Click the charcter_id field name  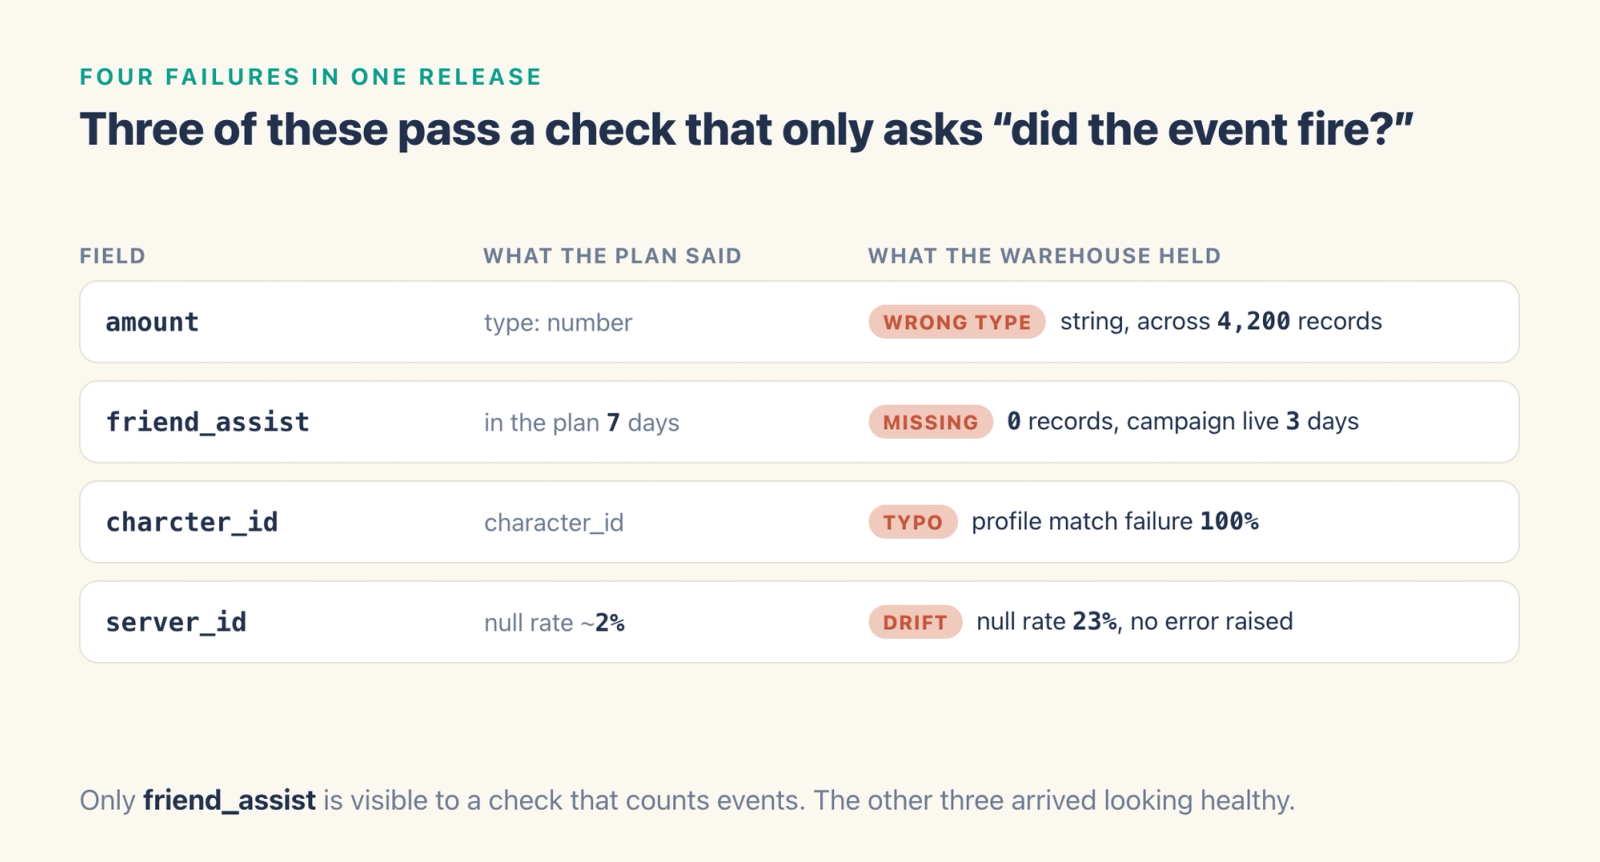192,522
